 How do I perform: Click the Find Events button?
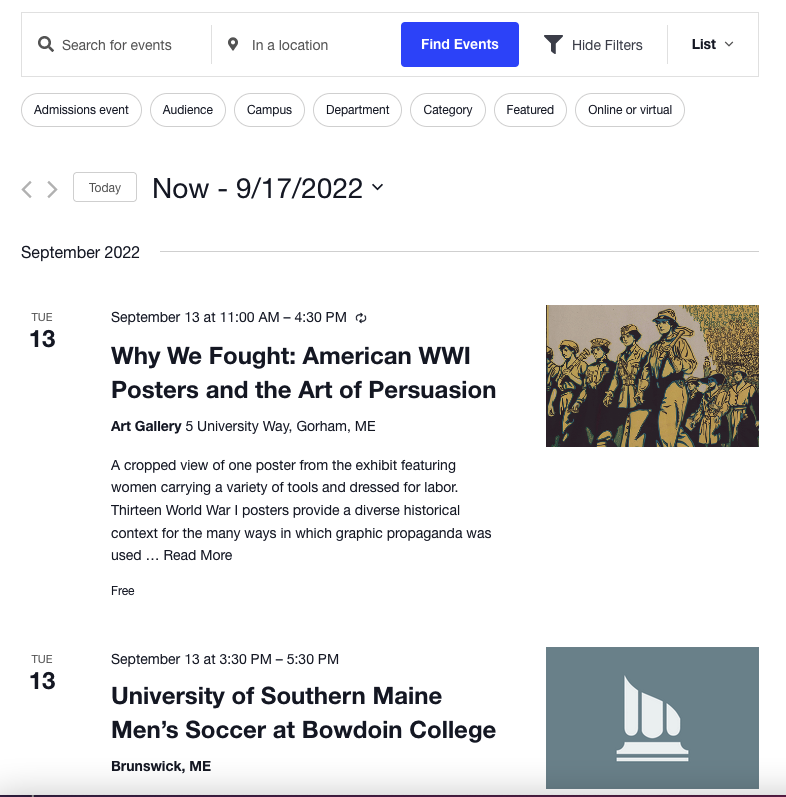click(460, 44)
